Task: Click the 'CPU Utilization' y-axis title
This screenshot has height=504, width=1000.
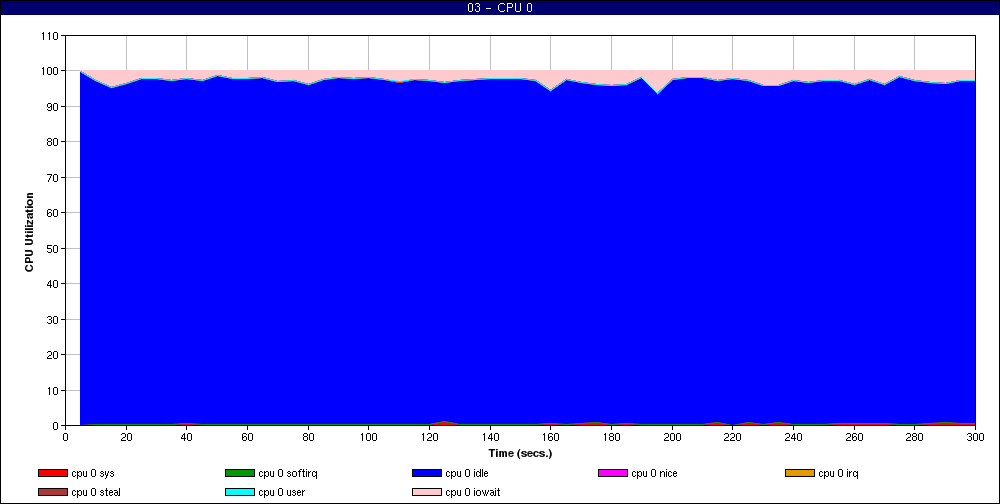Action: pos(29,232)
